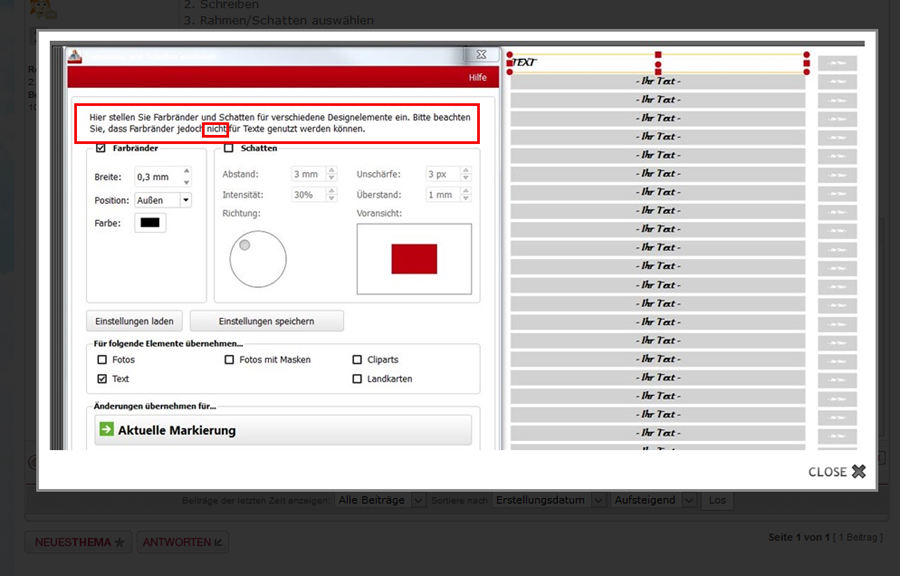Click the word 'nicht' in the hint text
Screen dimensions: 900x576
(x=216, y=129)
